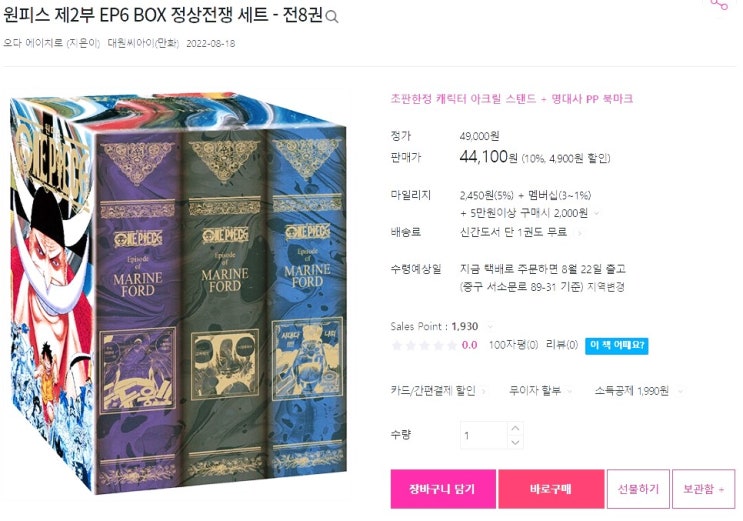Image resolution: width=743 pixels, height=521 pixels.
Task: Save the item with 보관함 +
Action: [703, 489]
